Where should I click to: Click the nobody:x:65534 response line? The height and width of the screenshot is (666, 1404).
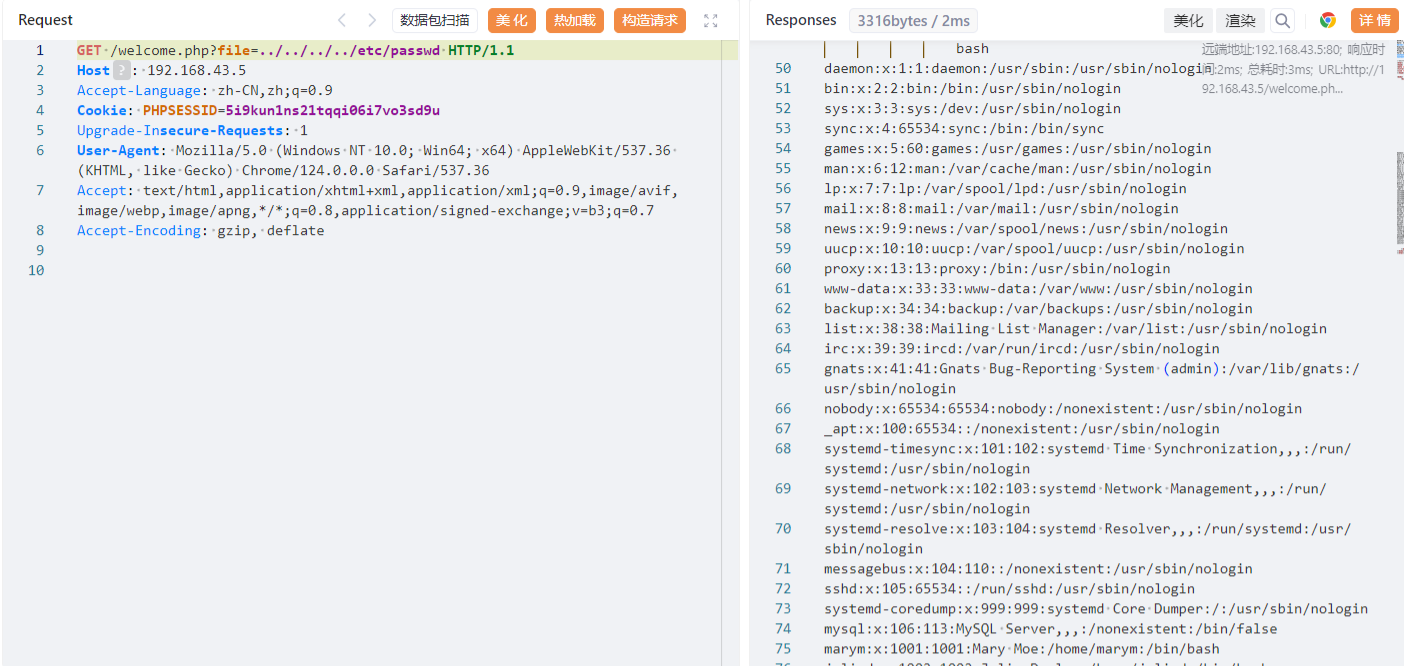(1063, 408)
